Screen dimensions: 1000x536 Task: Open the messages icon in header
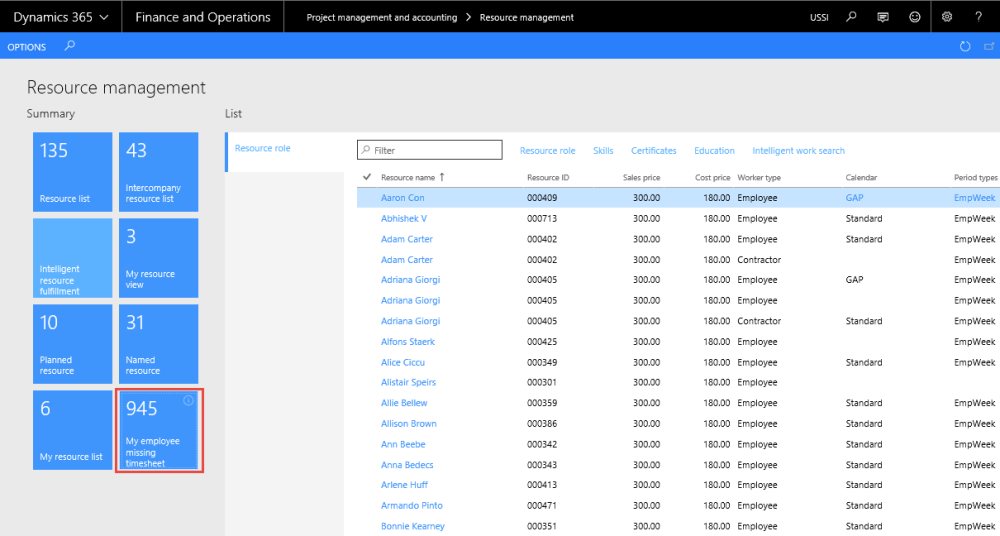coord(882,17)
